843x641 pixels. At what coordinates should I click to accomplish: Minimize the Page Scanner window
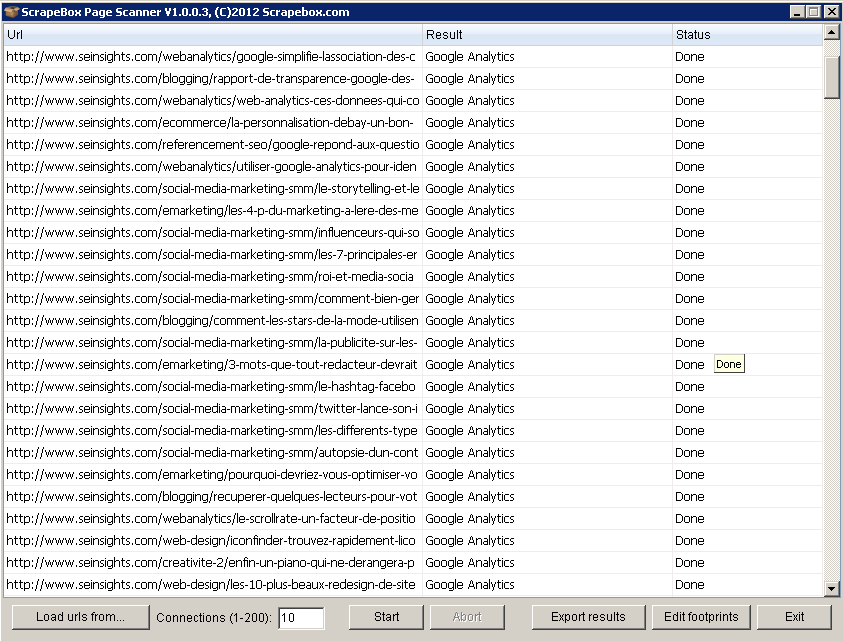(797, 12)
